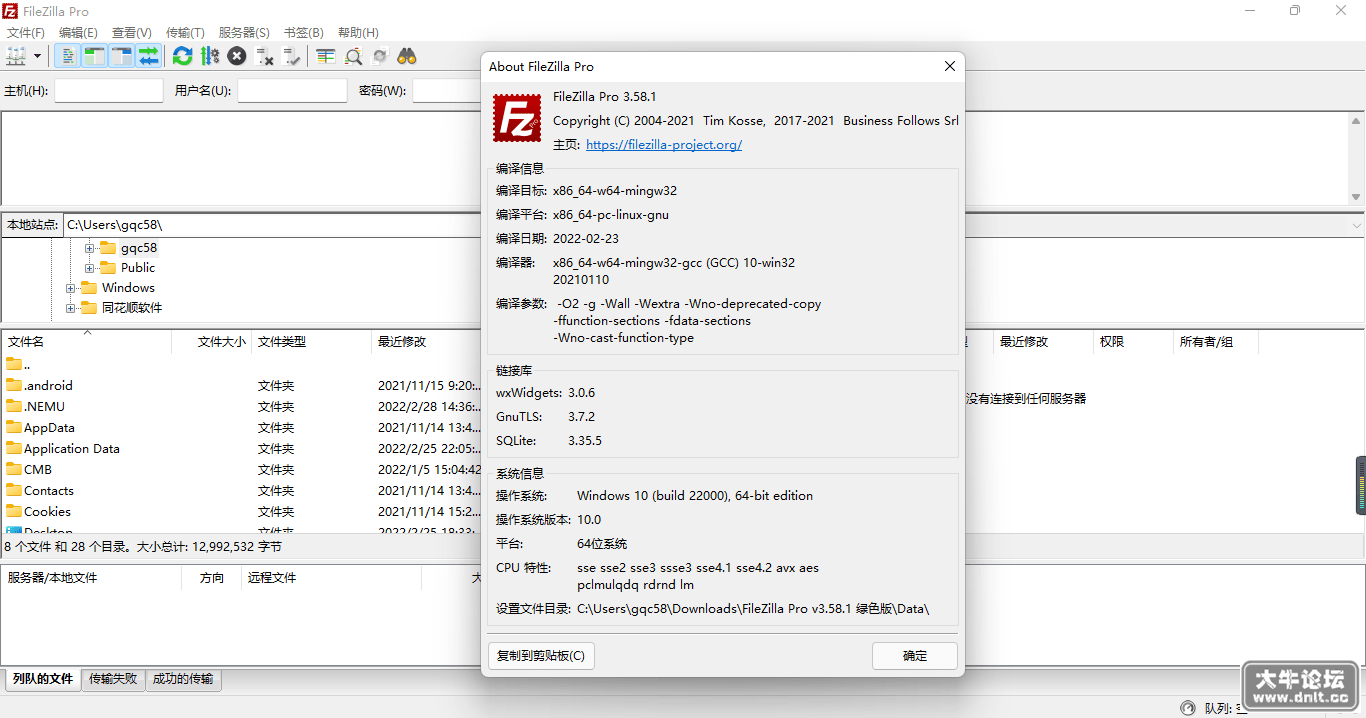Open the 编辑(E) menu

click(x=78, y=33)
